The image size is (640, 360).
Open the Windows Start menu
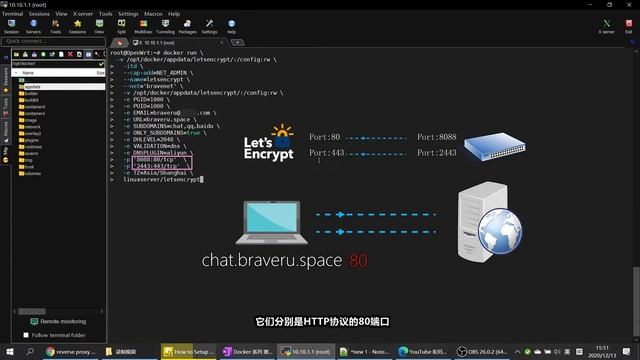pos(9,352)
